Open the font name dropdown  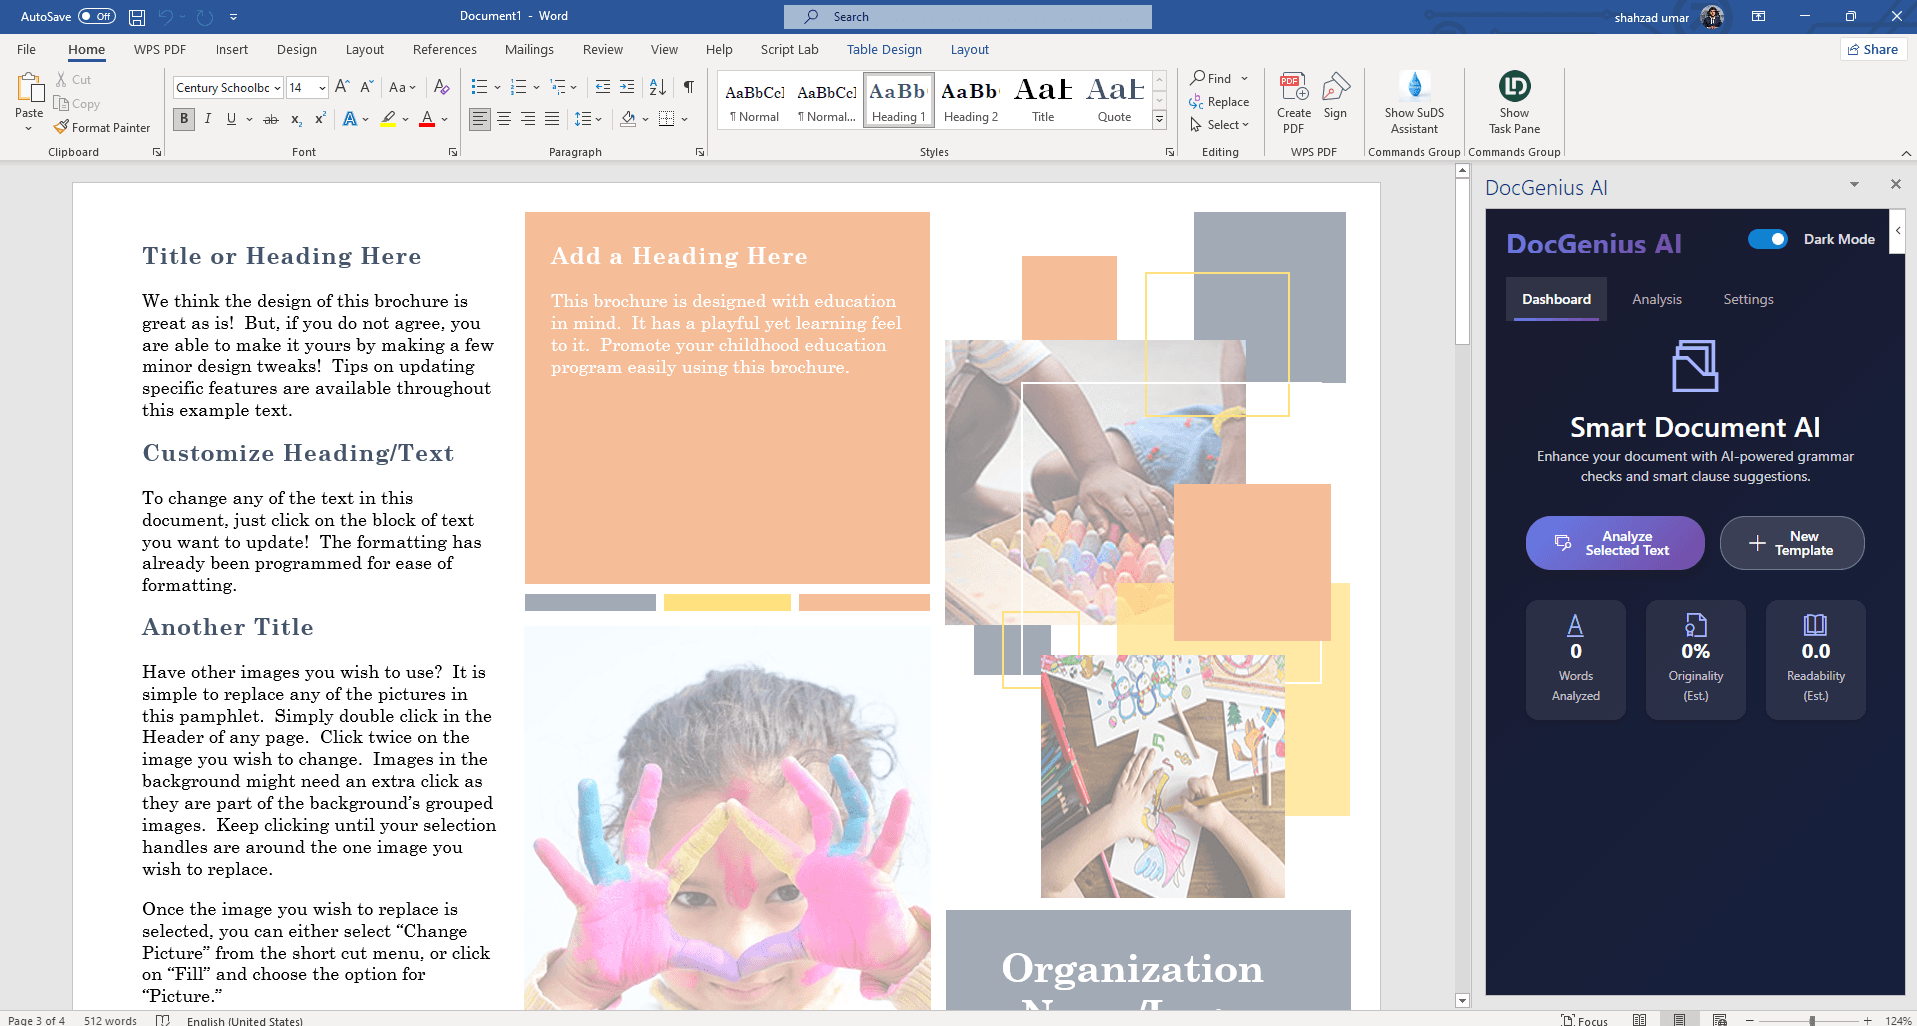pos(277,88)
